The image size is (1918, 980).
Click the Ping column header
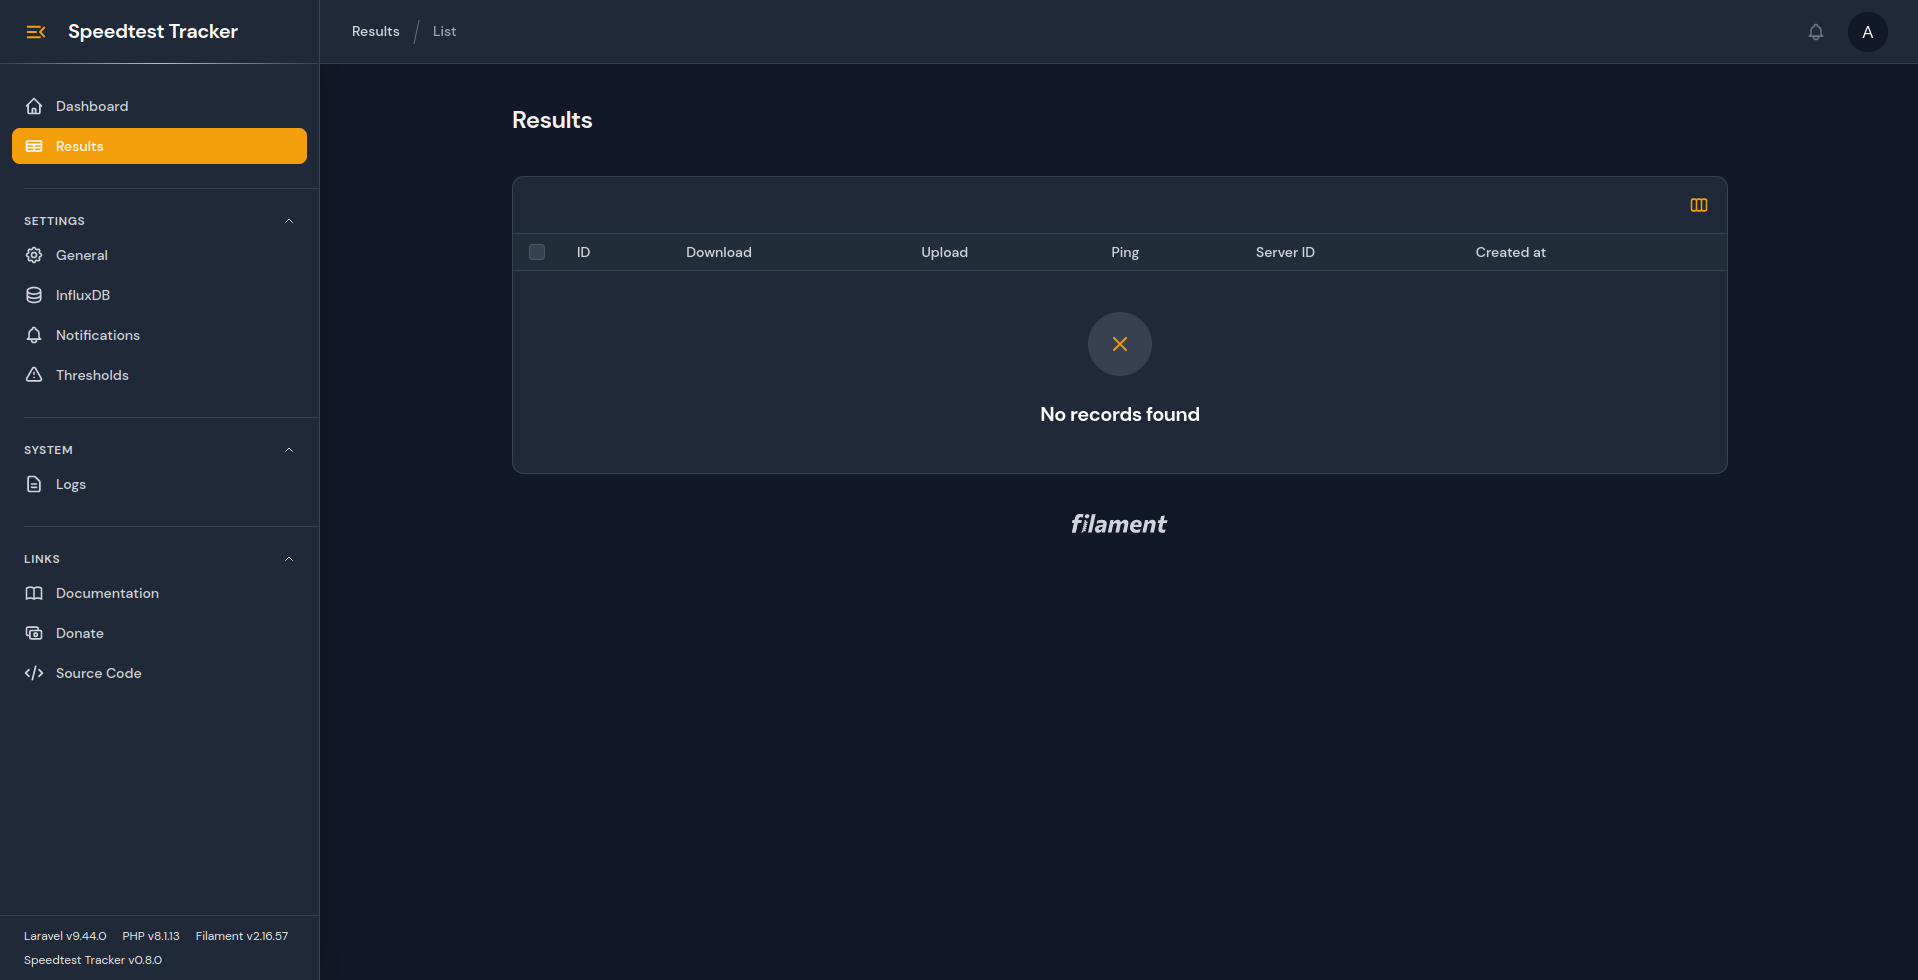[x=1125, y=252]
